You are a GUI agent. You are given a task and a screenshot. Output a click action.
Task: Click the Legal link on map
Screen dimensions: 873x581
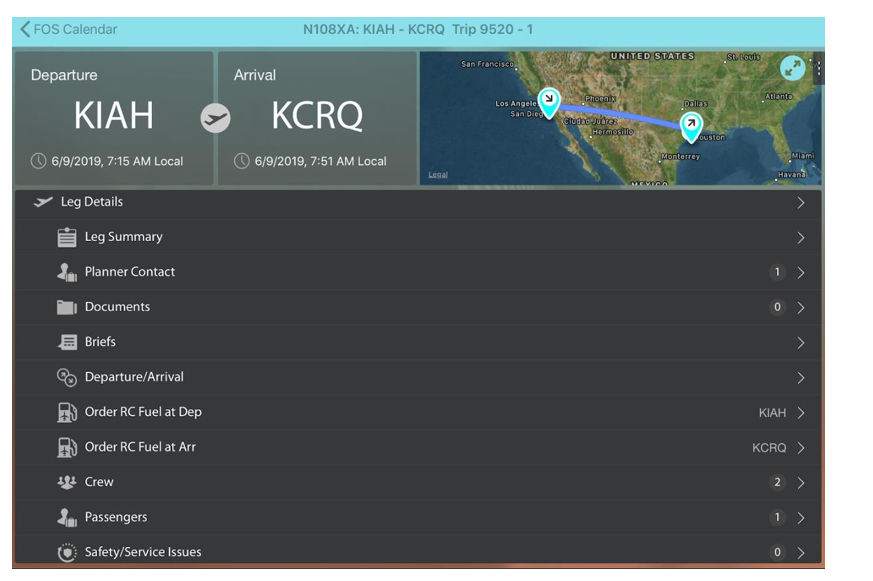[x=438, y=175]
